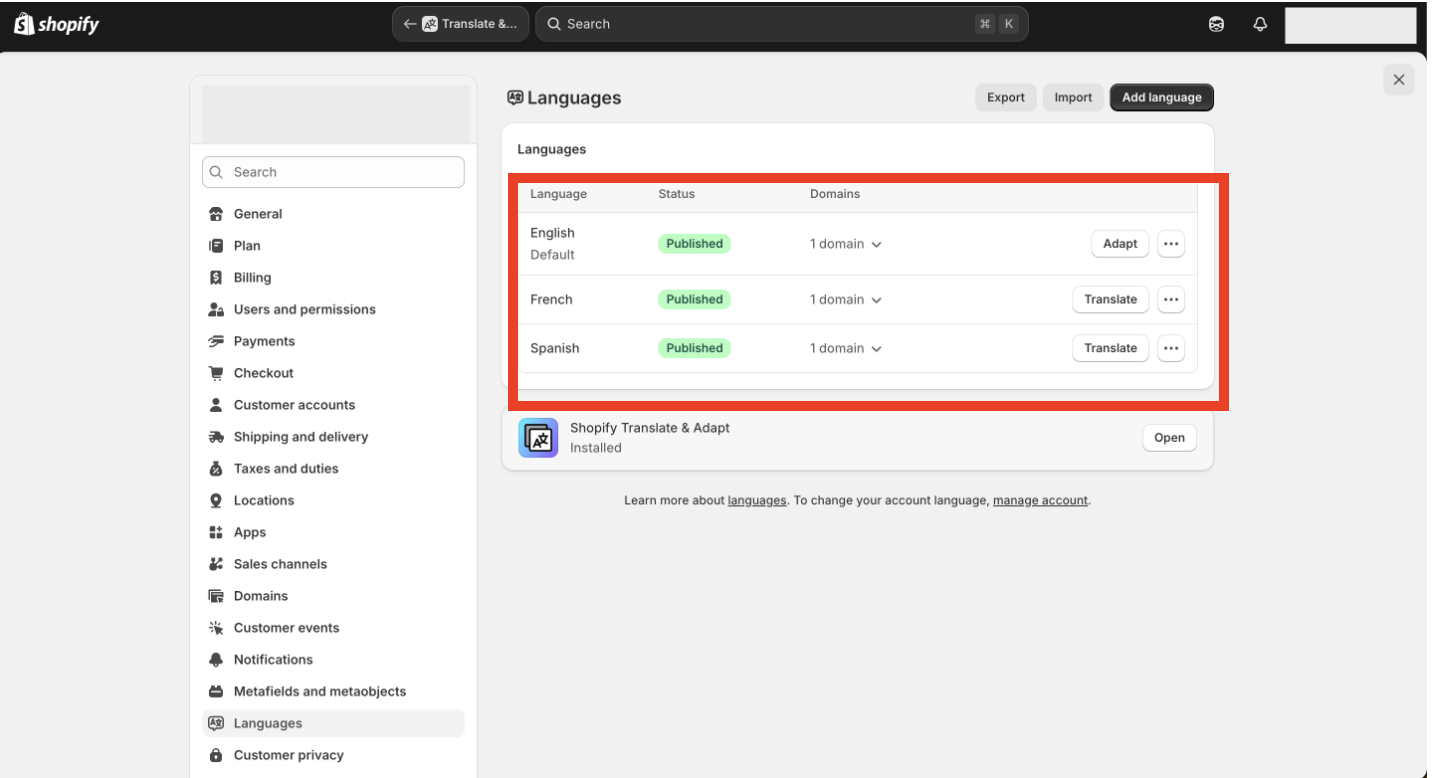Click the Customer accounts icon
This screenshot has height=778, width=1432.
[x=216, y=405]
